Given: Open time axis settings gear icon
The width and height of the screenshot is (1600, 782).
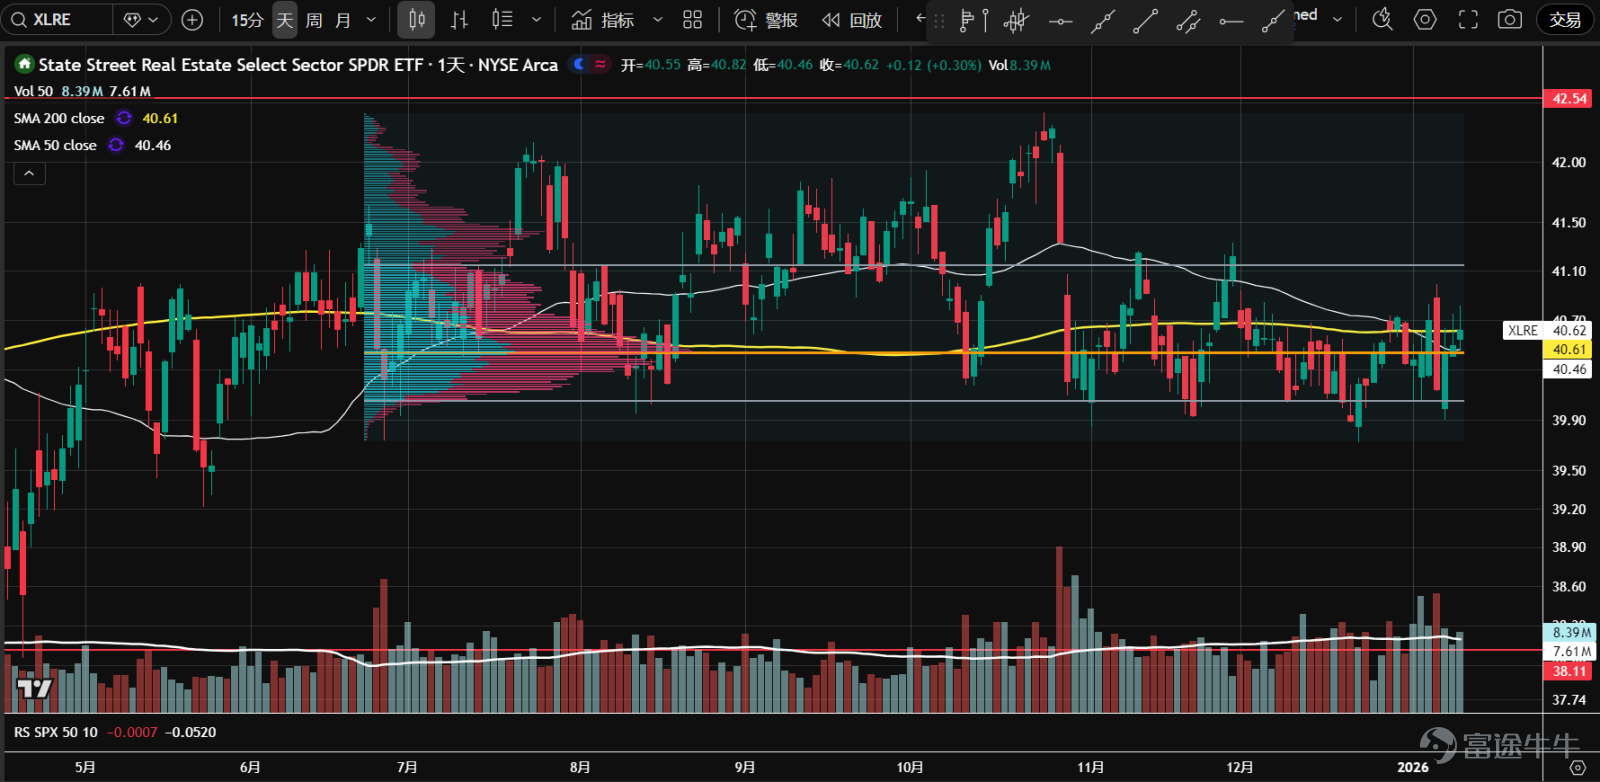Looking at the screenshot, I should tap(1578, 767).
